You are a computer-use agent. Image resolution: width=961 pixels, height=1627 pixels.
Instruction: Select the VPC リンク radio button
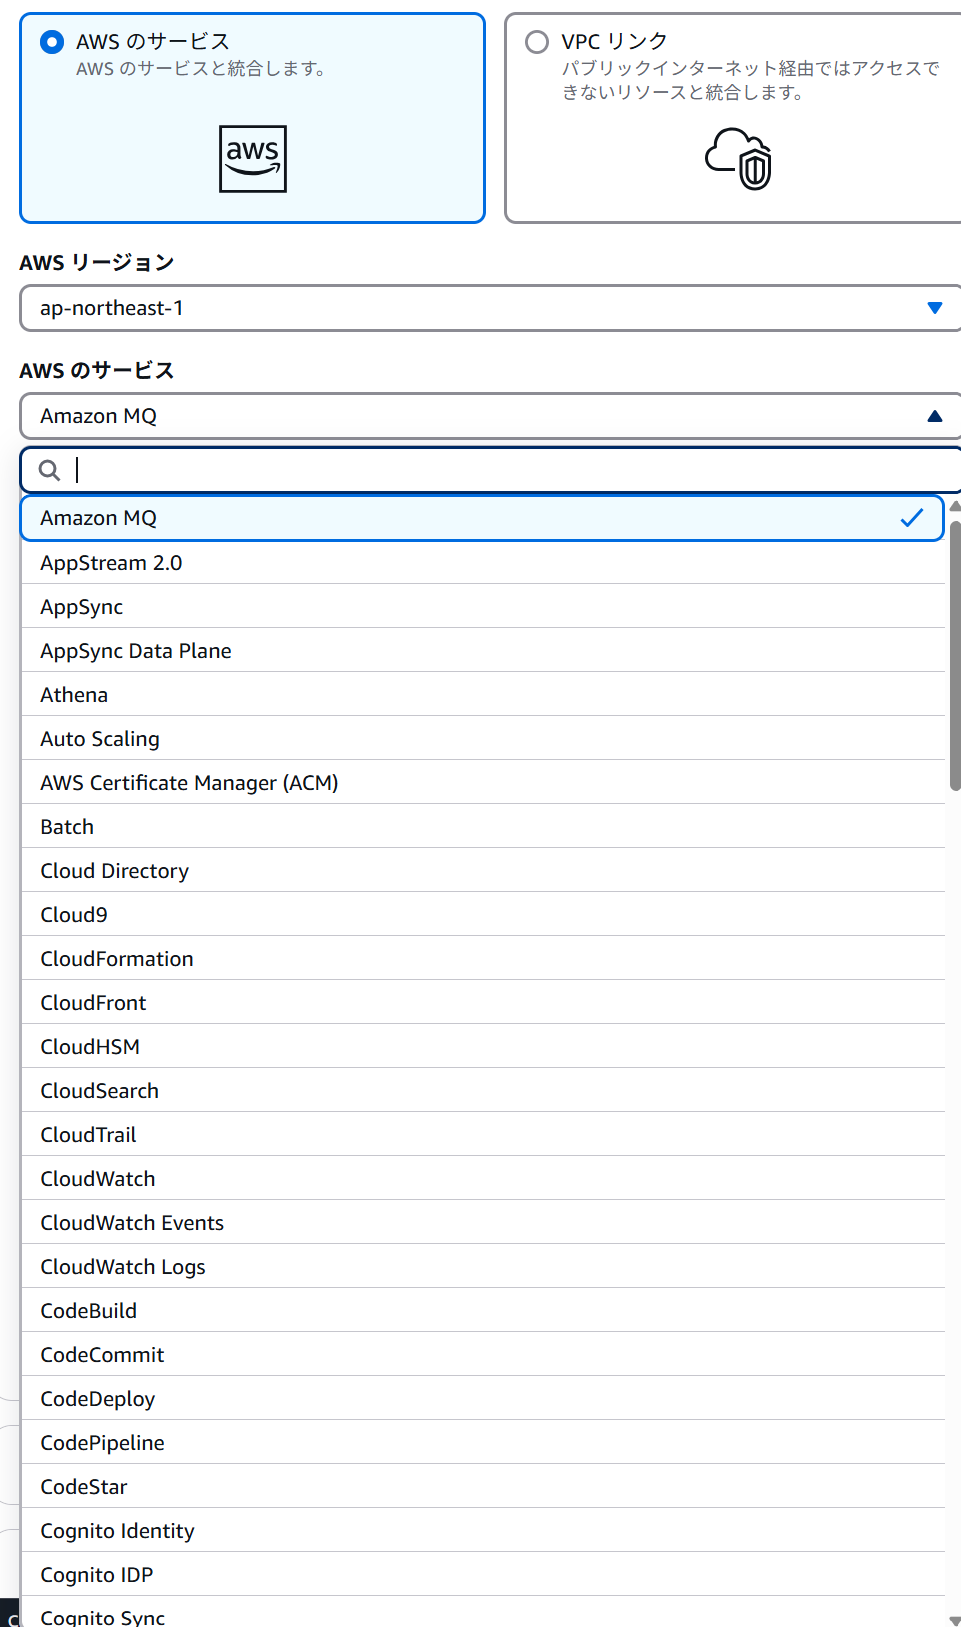pyautogui.click(x=537, y=42)
